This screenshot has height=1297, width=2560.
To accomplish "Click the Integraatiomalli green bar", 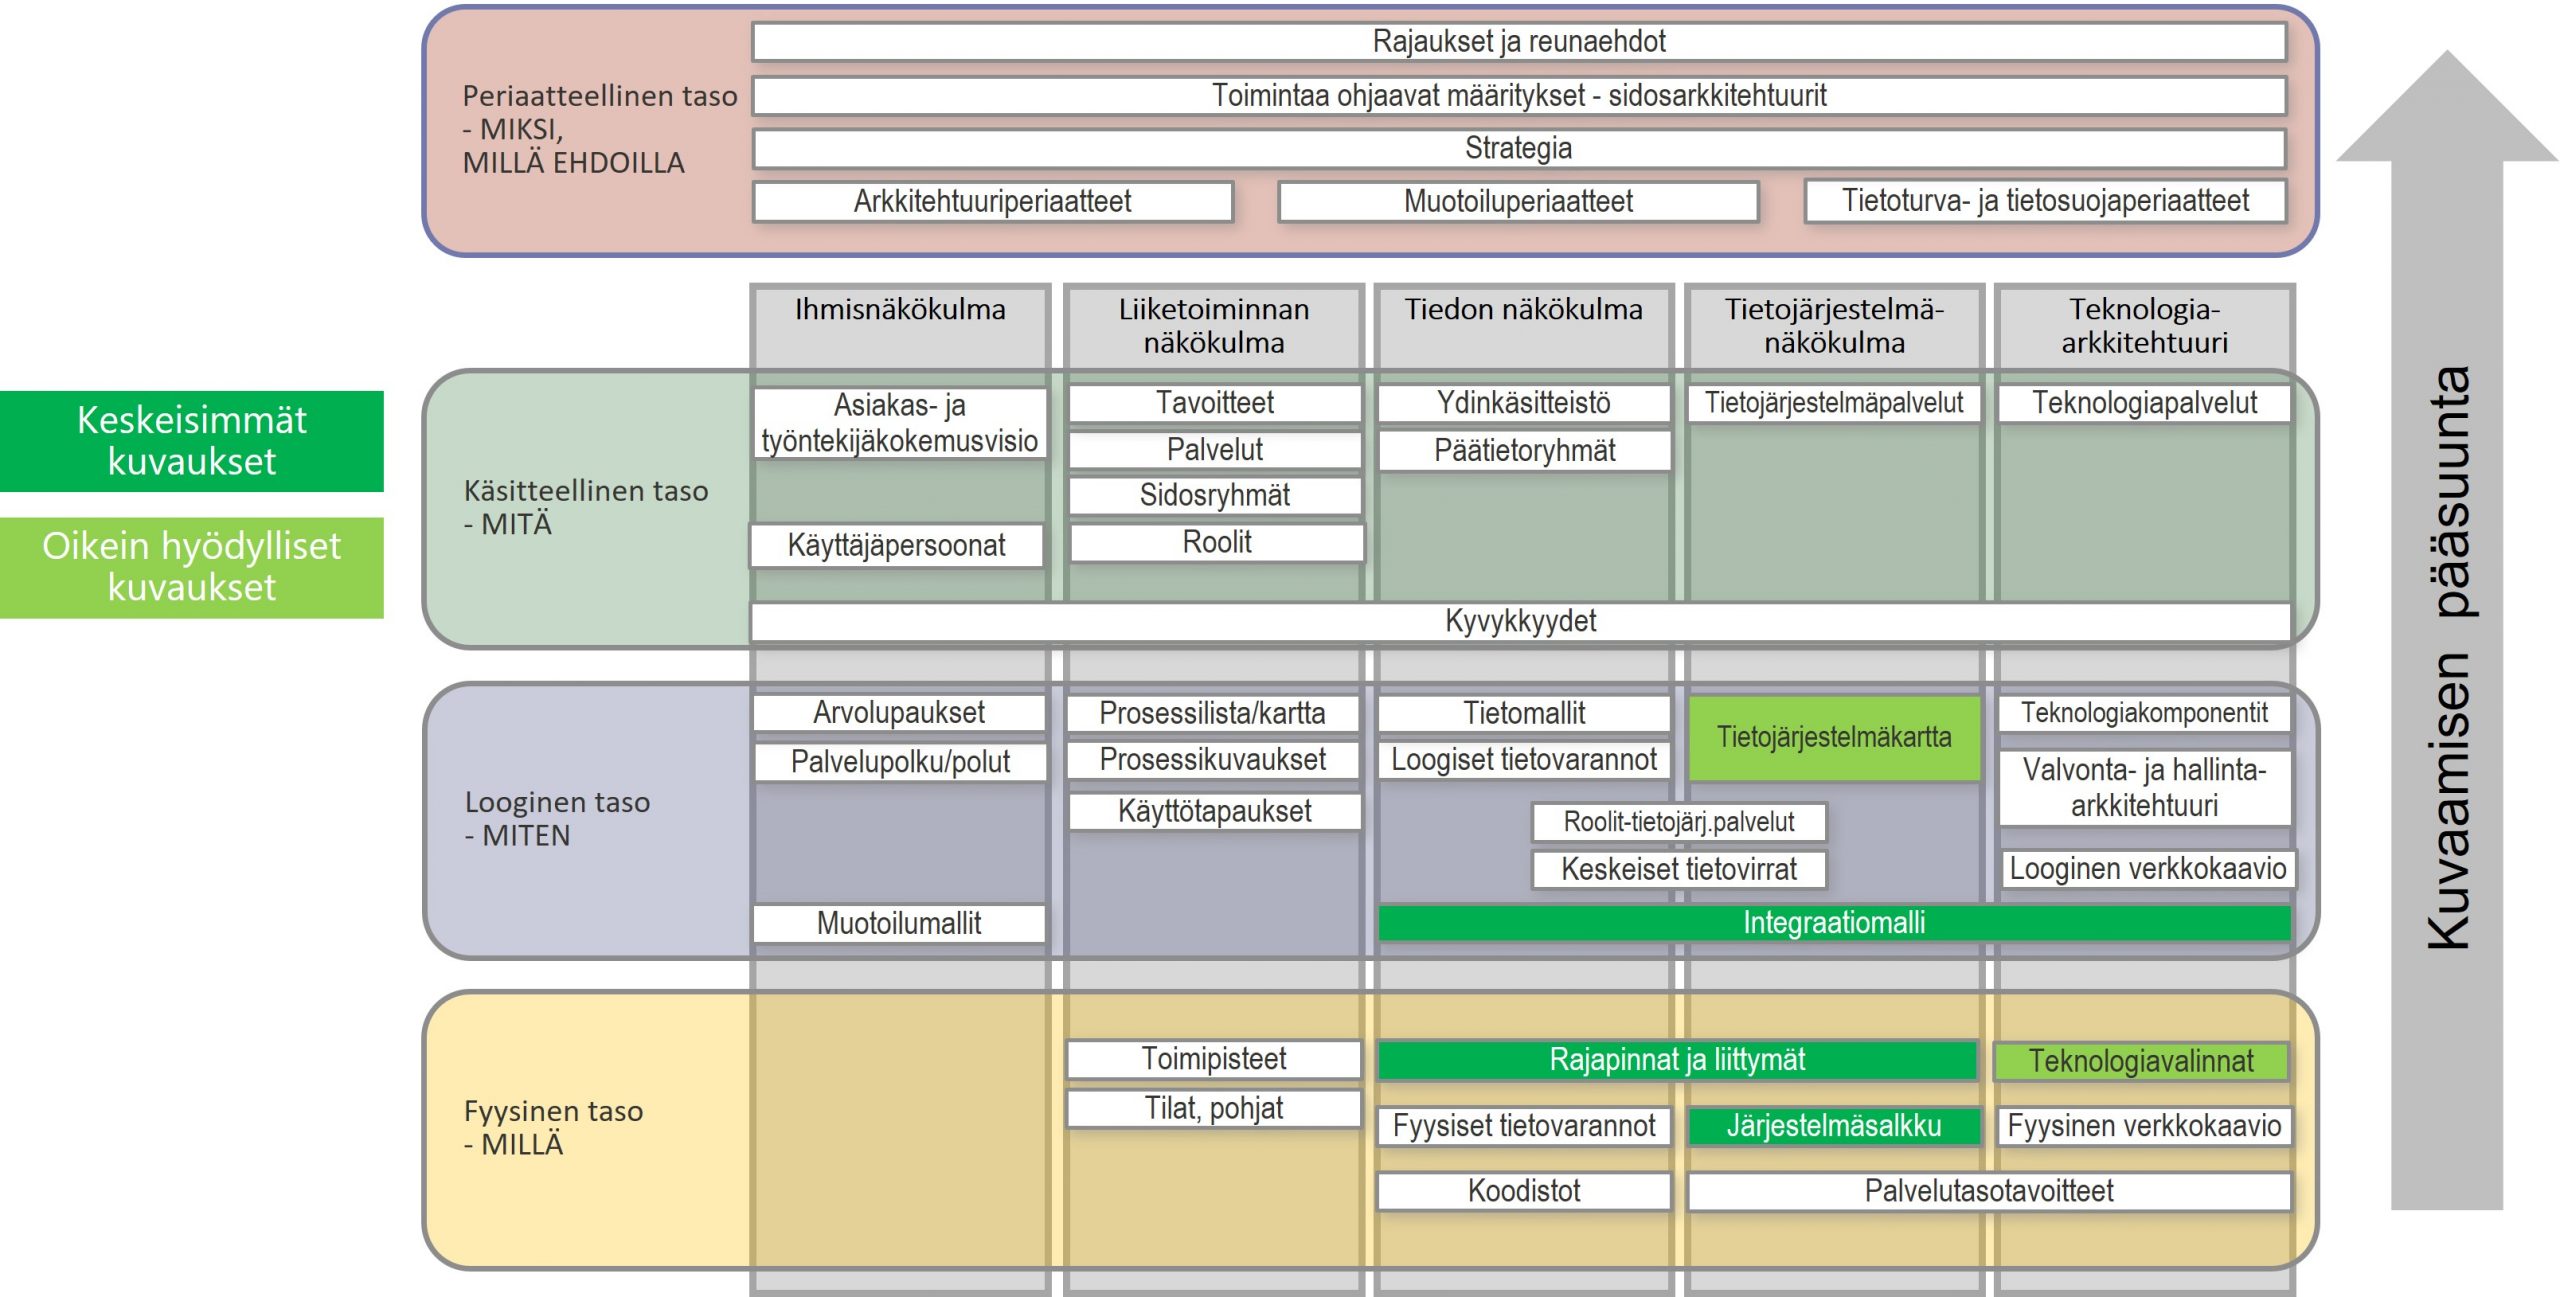I will (1833, 922).
